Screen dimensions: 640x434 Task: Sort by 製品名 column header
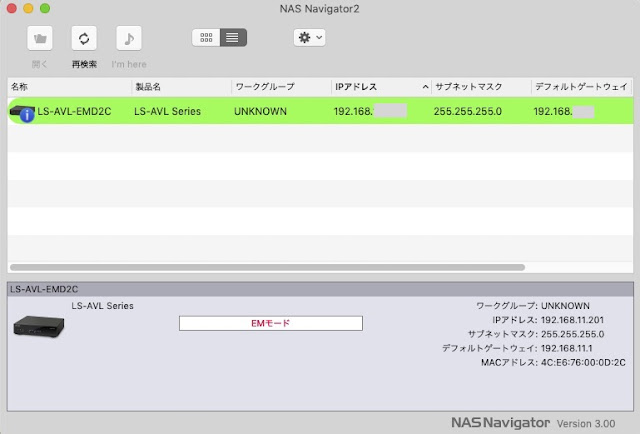(x=182, y=87)
